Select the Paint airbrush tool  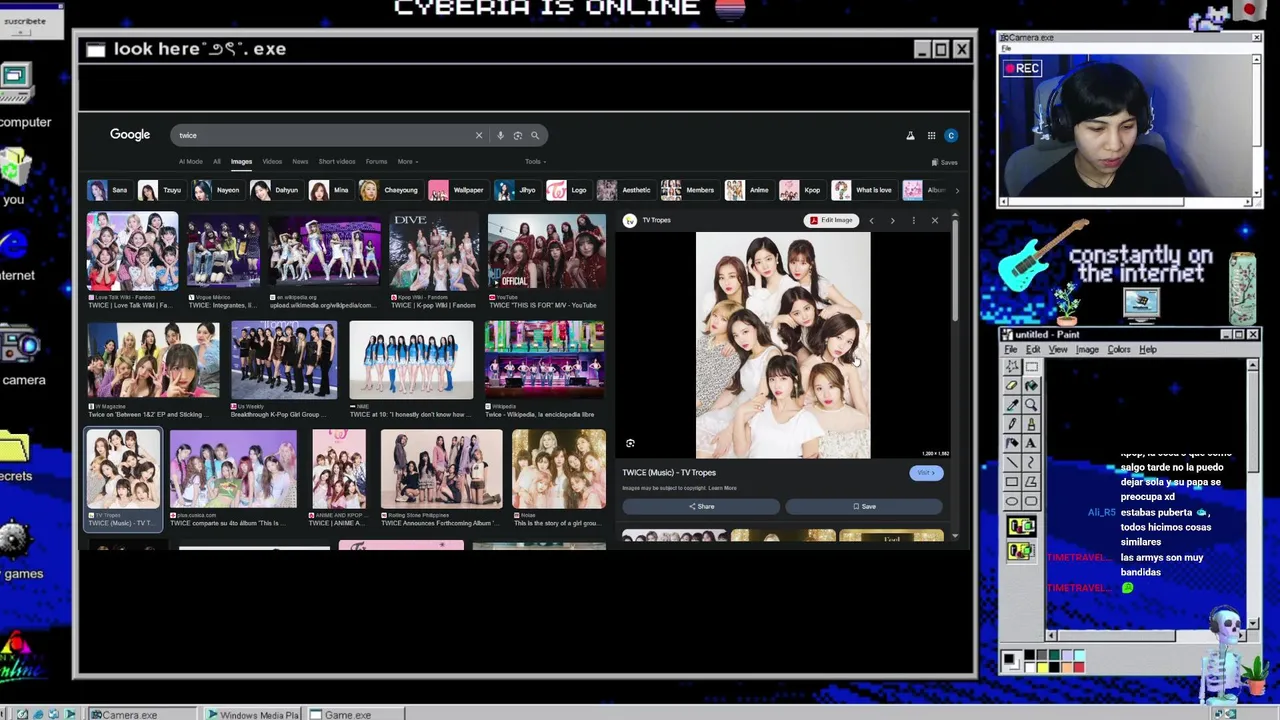pyautogui.click(x=1012, y=443)
